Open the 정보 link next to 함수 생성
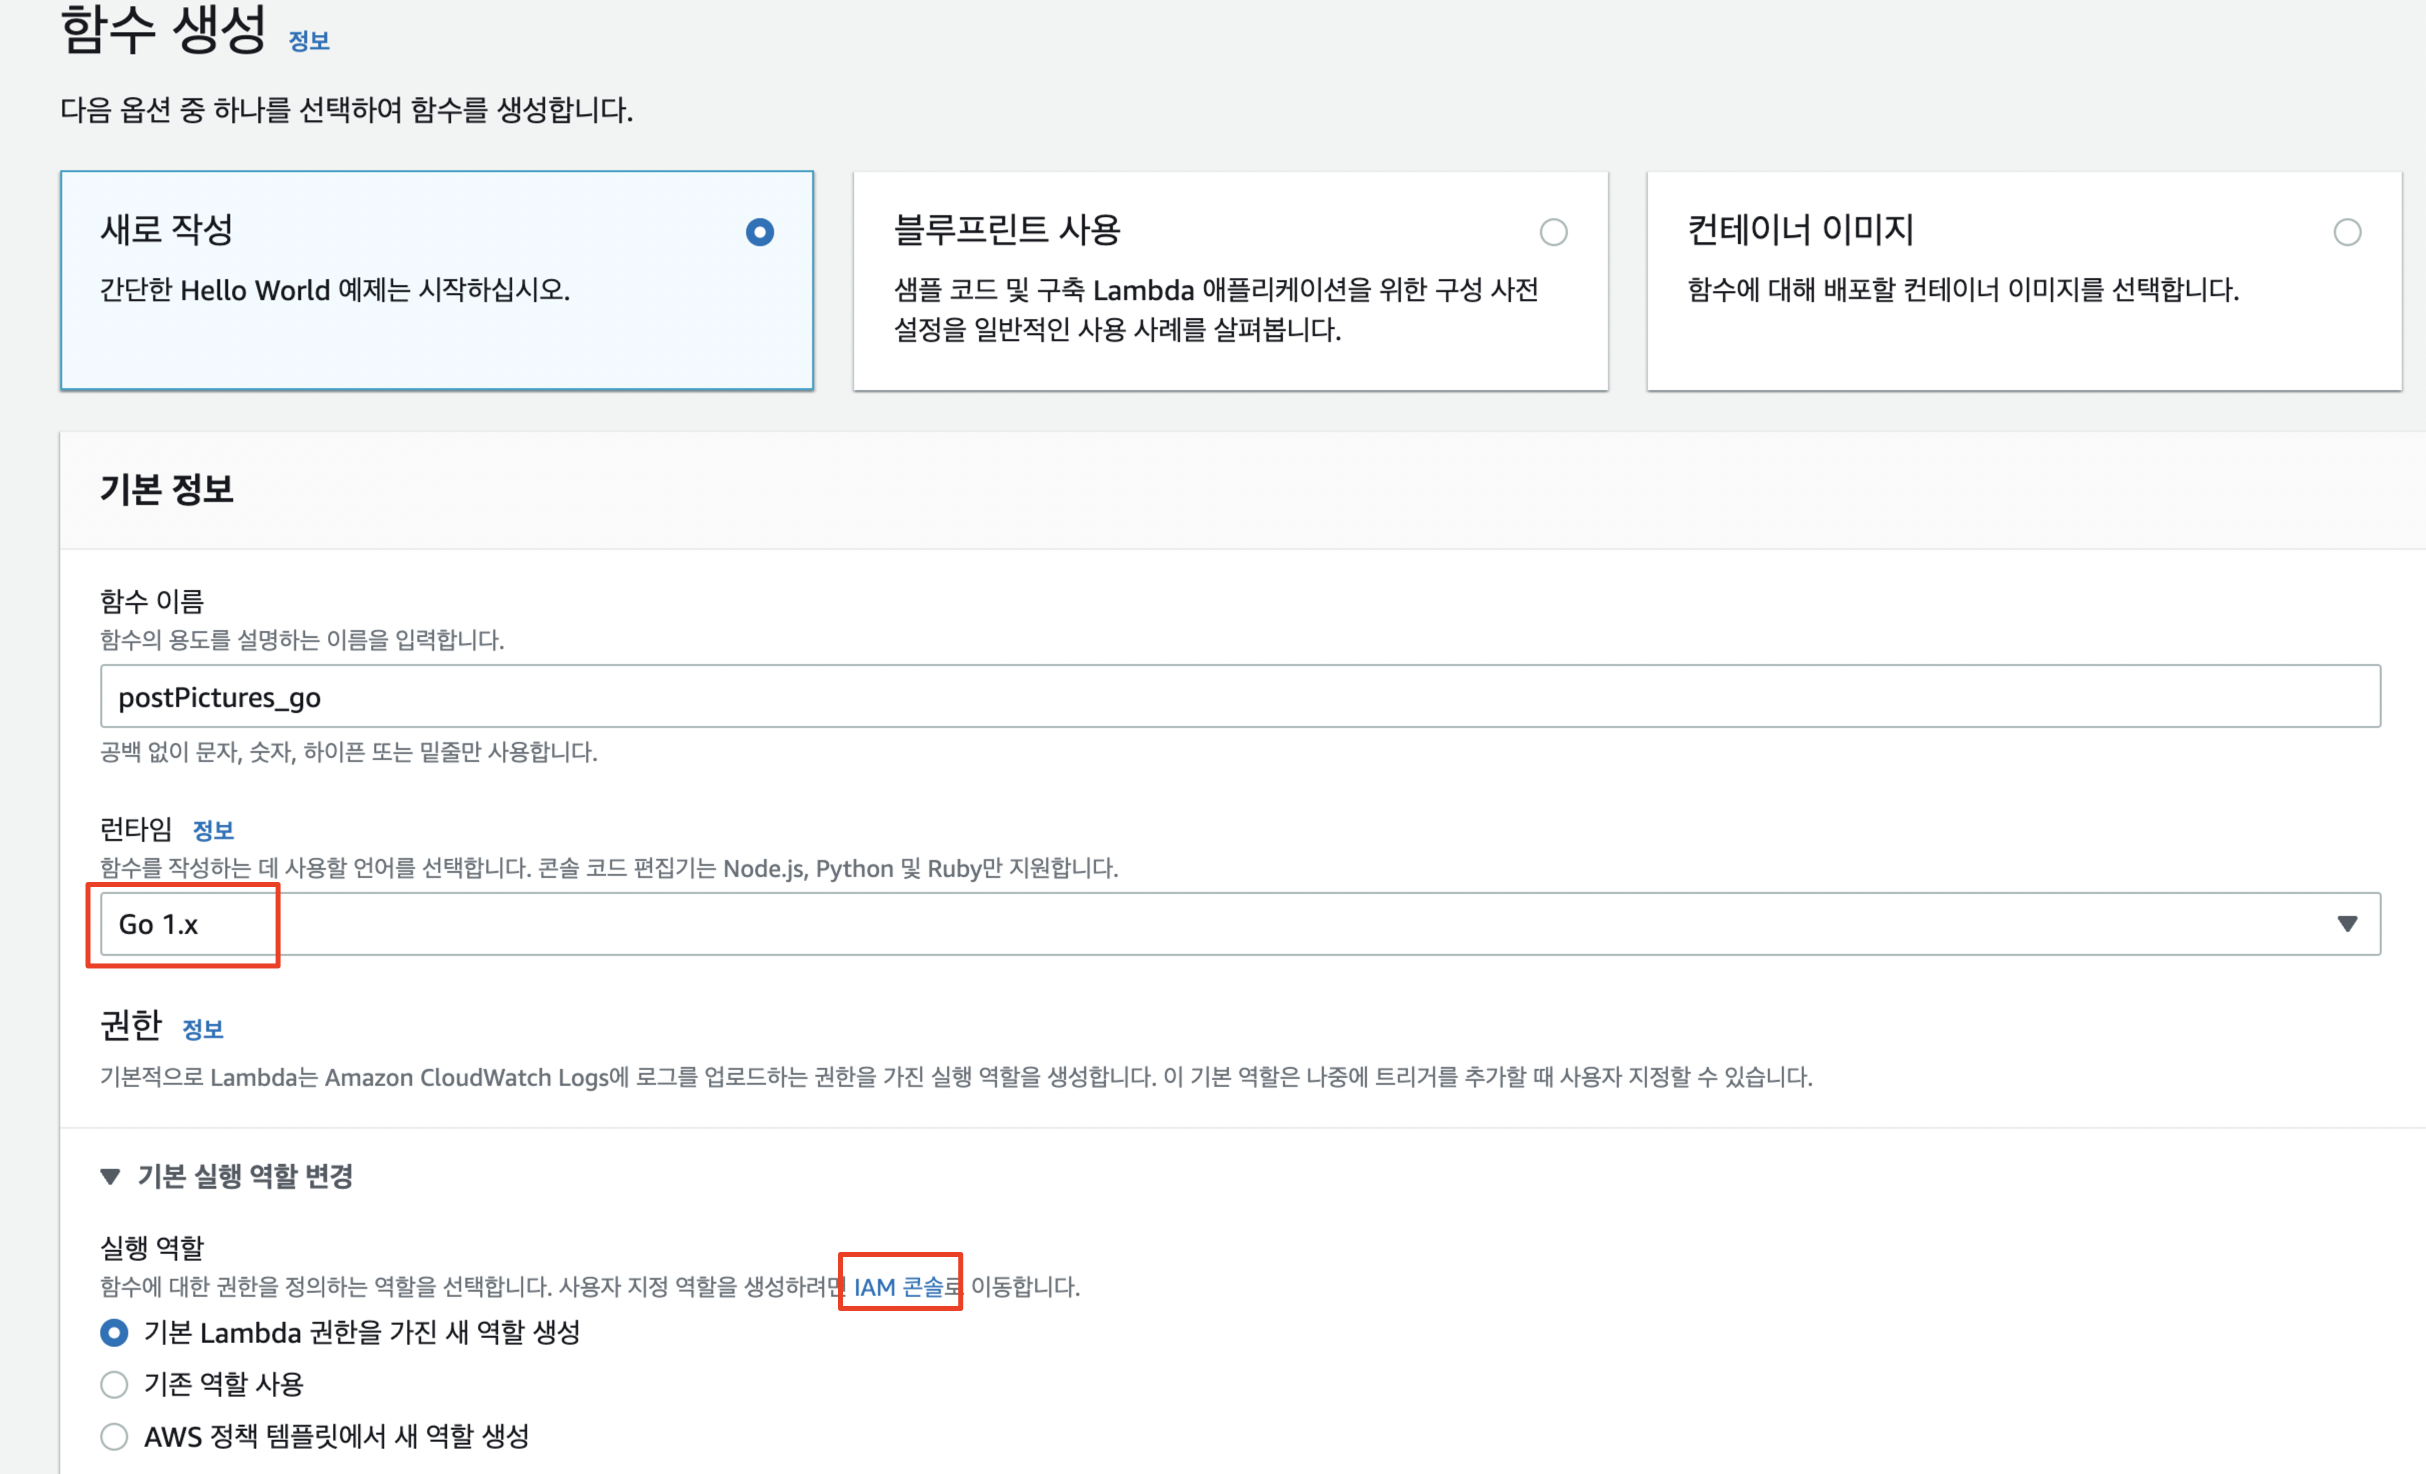 coord(309,41)
